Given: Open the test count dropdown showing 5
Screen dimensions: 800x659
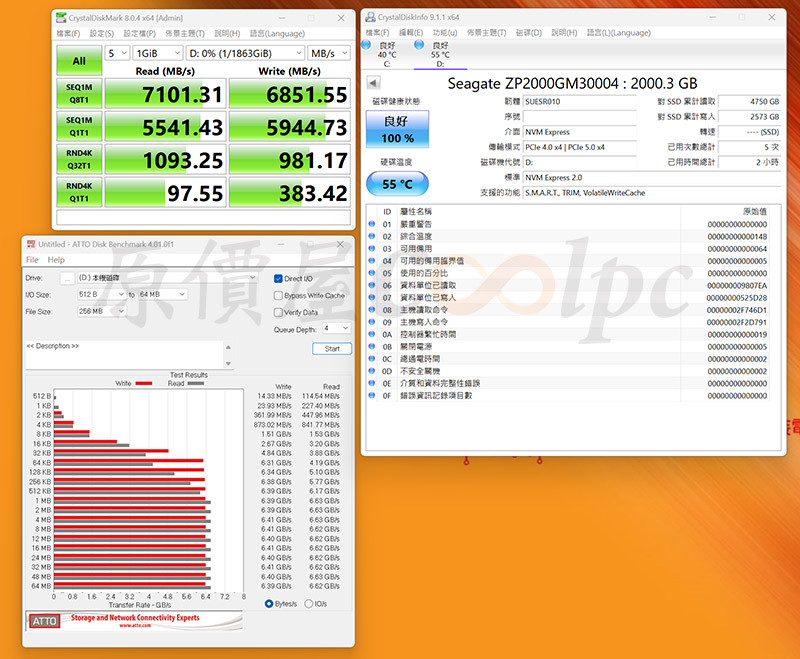Looking at the screenshot, I should click(x=117, y=53).
